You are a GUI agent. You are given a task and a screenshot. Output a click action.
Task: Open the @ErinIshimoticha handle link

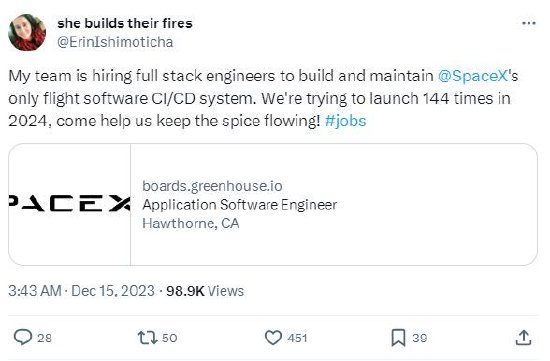point(115,42)
